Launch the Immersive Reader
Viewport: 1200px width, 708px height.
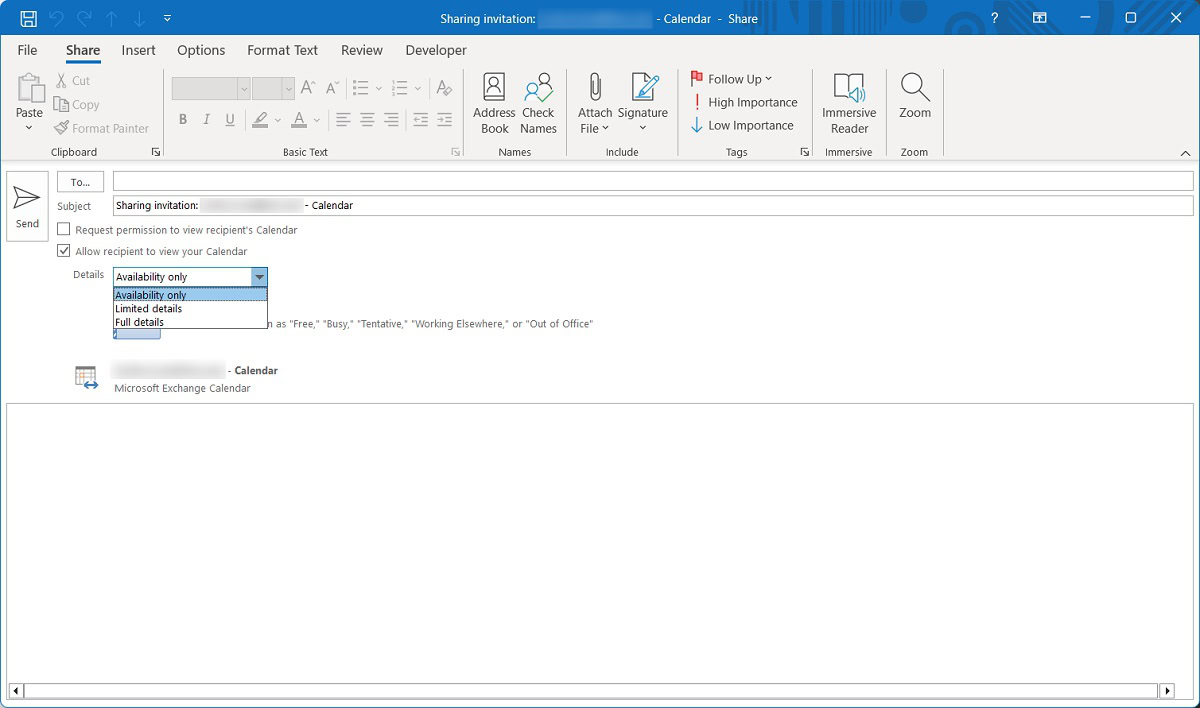849,103
